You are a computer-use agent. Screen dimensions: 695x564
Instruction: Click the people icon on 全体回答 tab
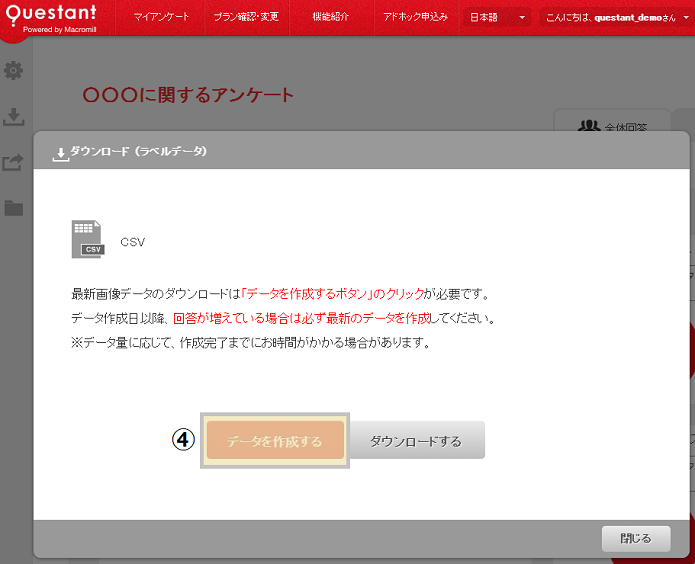[x=590, y=127]
